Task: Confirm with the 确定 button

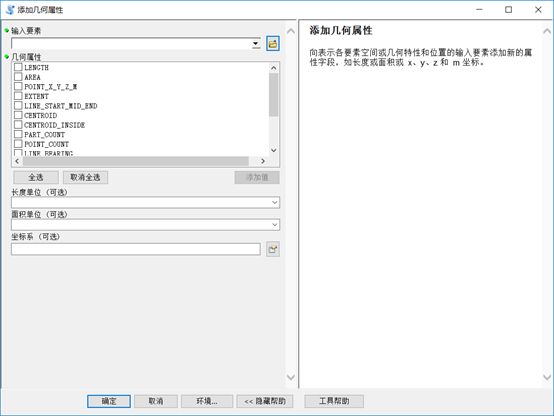Action: (x=109, y=401)
